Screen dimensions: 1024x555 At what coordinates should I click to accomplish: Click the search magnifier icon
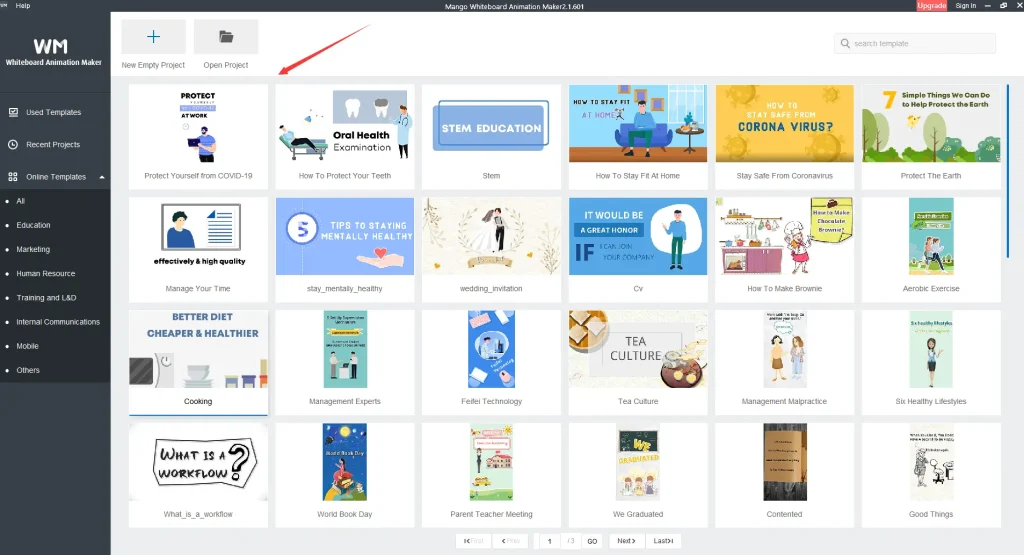click(846, 44)
